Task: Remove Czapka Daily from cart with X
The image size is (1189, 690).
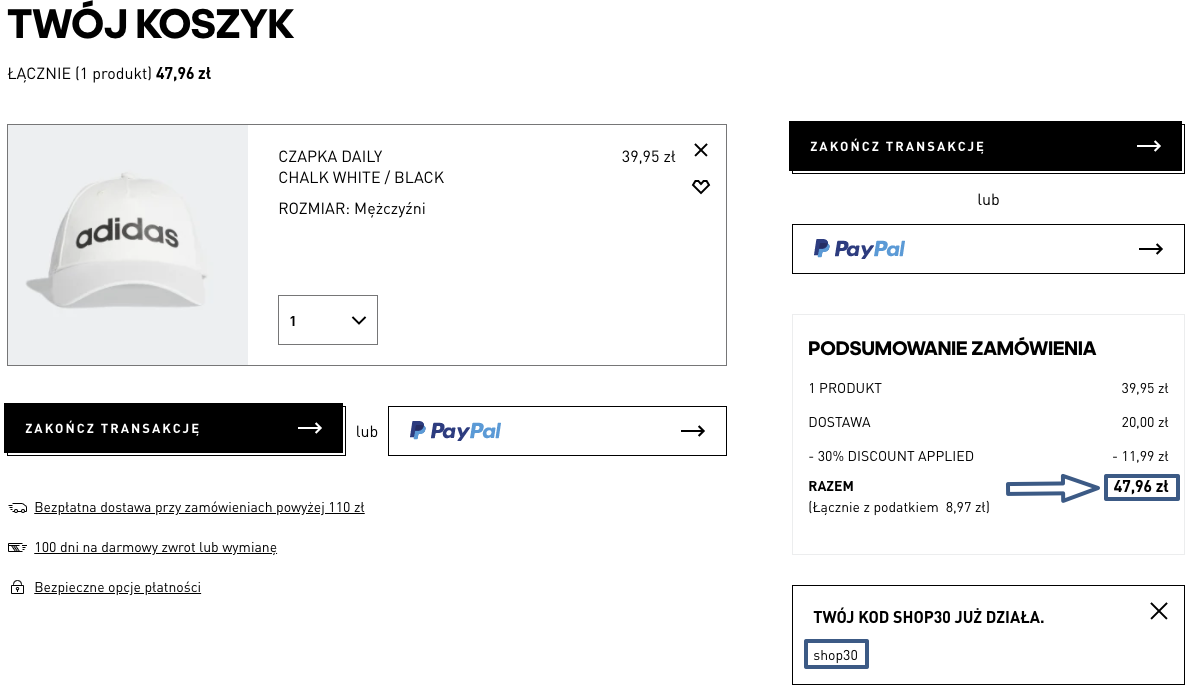Action: click(701, 150)
